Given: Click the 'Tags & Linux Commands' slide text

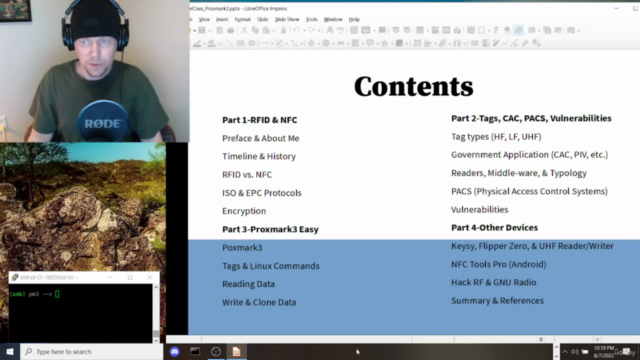Looking at the screenshot, I should [x=271, y=266].
